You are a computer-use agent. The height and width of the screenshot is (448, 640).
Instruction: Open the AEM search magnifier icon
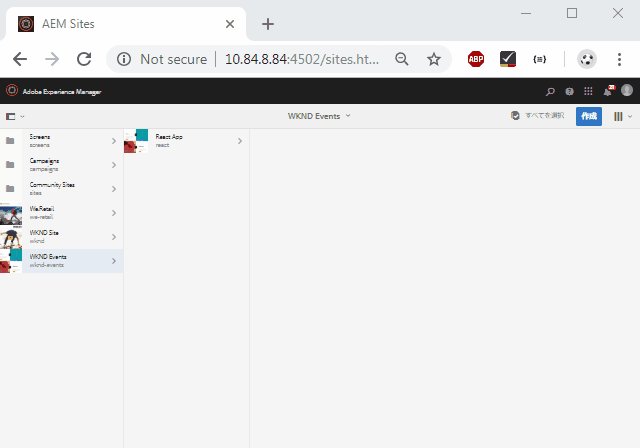(550, 91)
